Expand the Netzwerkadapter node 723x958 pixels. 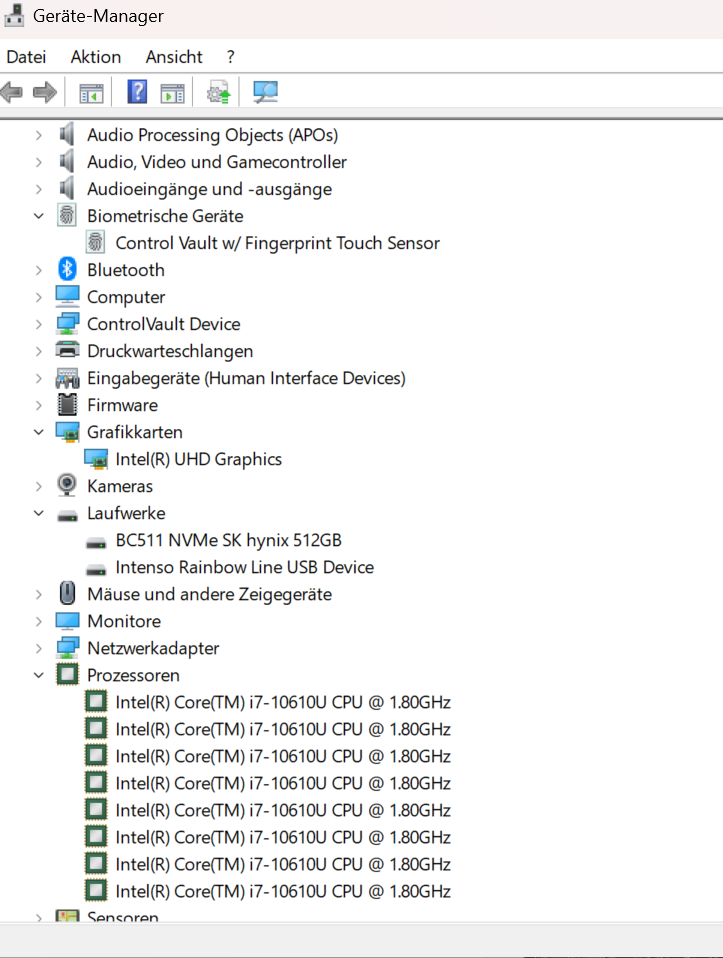[39, 648]
